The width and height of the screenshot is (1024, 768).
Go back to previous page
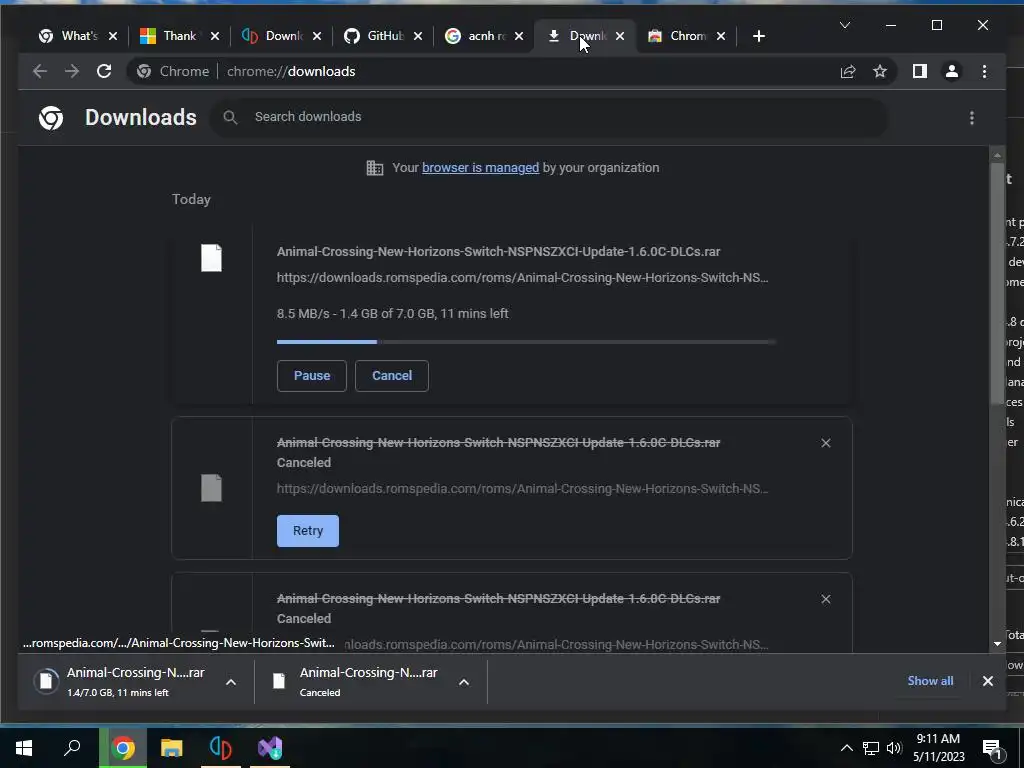tap(40, 71)
